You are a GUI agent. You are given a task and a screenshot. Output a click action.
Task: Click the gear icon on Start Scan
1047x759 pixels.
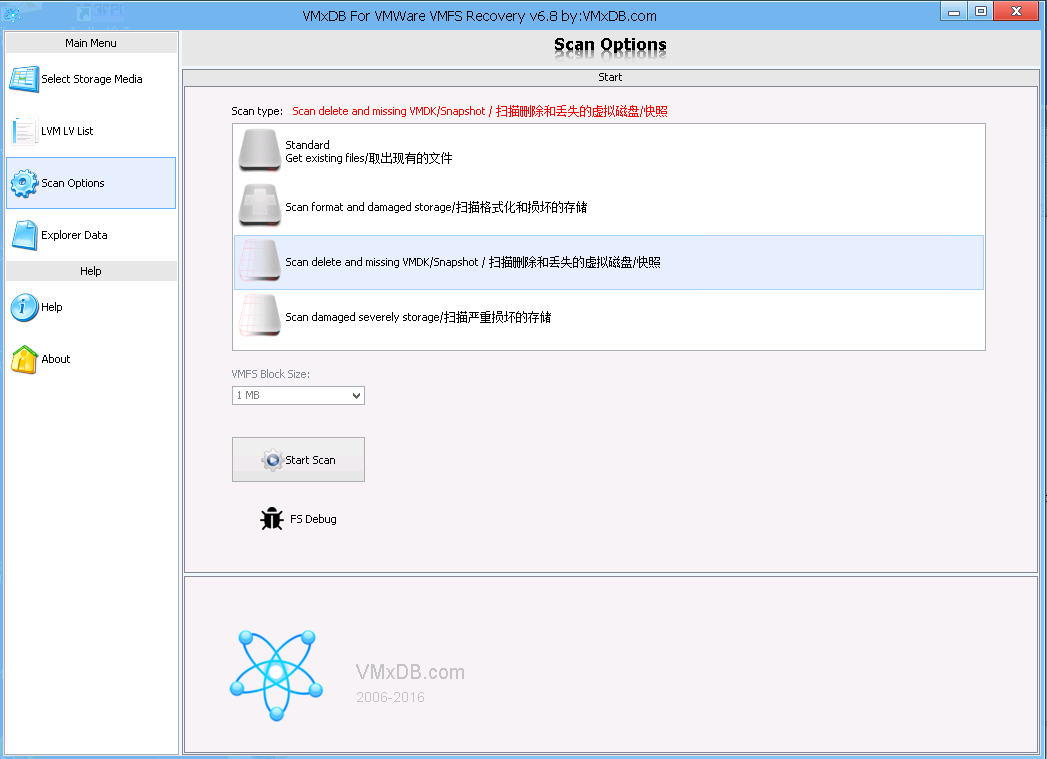click(272, 460)
